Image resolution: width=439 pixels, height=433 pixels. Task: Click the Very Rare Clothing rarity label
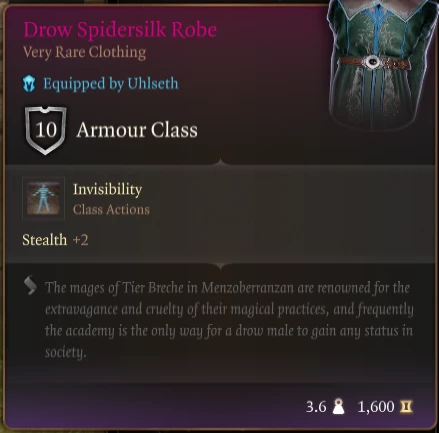(x=84, y=52)
